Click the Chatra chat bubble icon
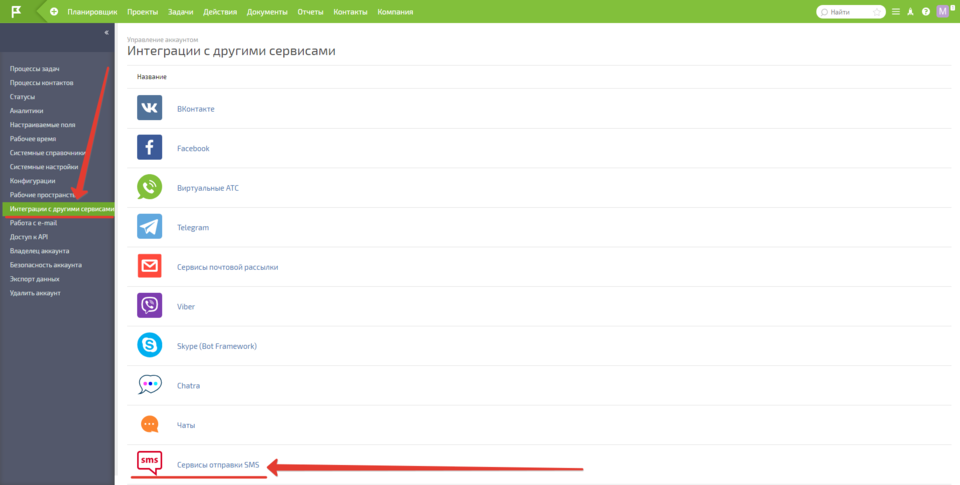The height and width of the screenshot is (485, 960). [x=149, y=385]
